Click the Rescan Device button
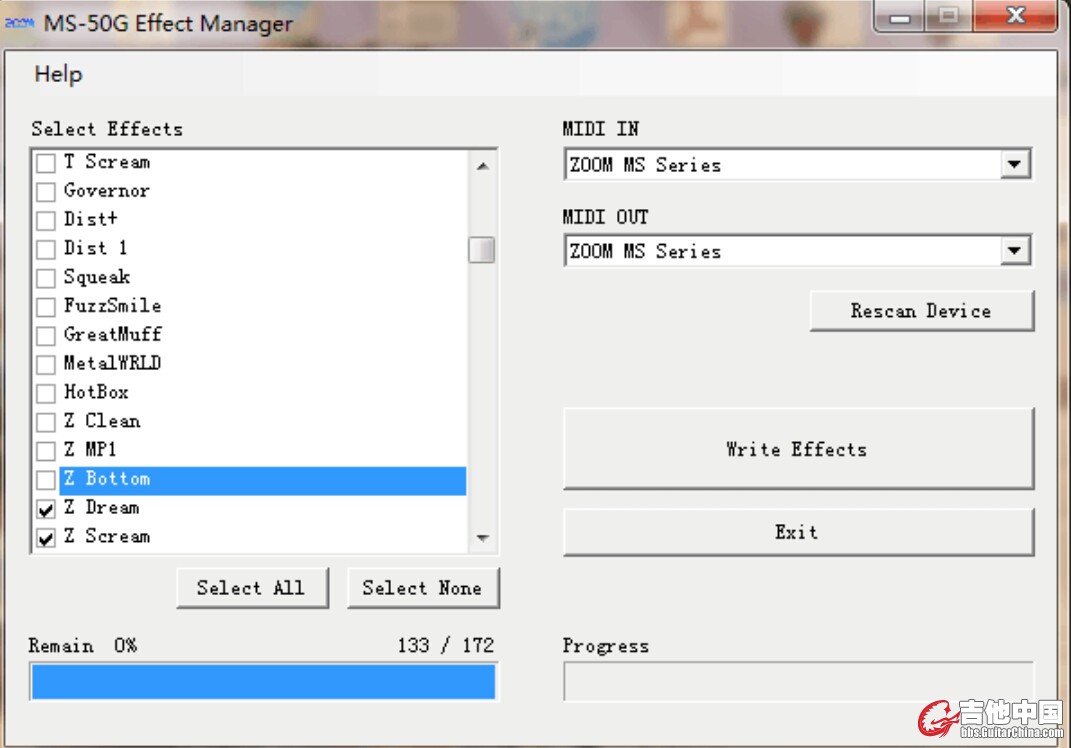Viewport: 1071px width, 748px height. [x=921, y=311]
